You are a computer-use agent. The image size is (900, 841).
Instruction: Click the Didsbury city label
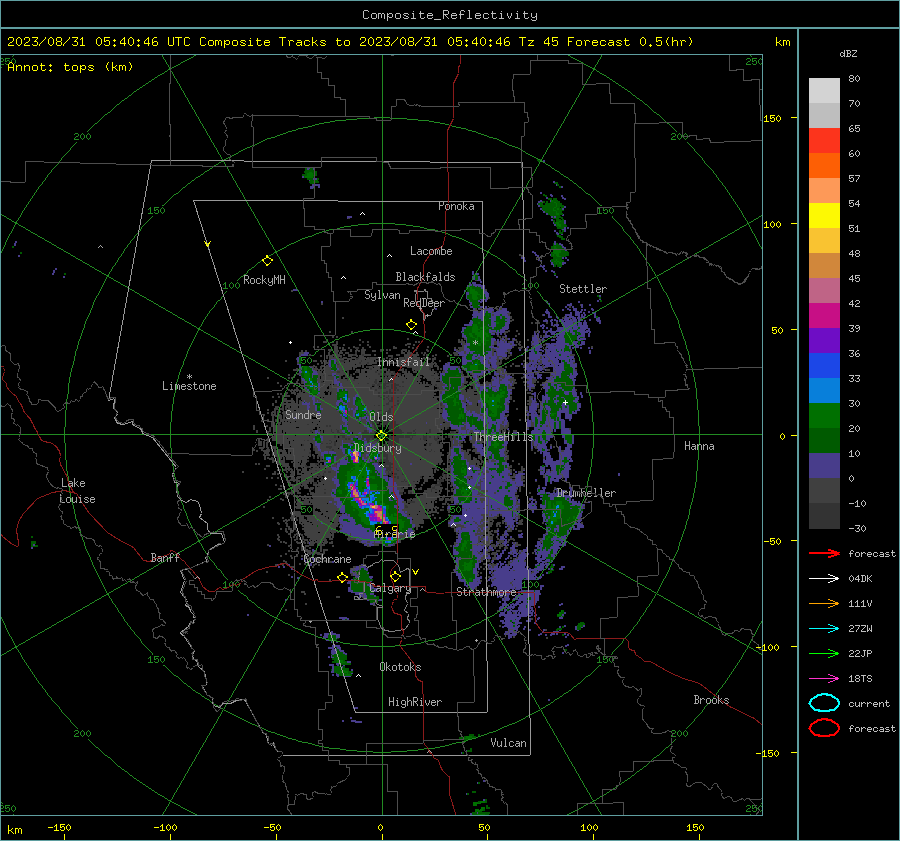(x=377, y=448)
